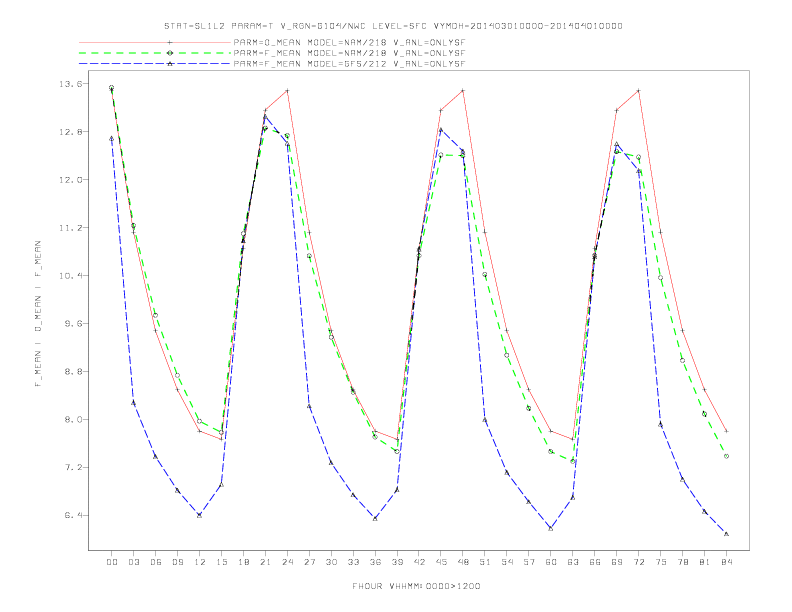This screenshot has height=612, width=792.
Task: Click x-axis tick label 39
Action: (397, 562)
